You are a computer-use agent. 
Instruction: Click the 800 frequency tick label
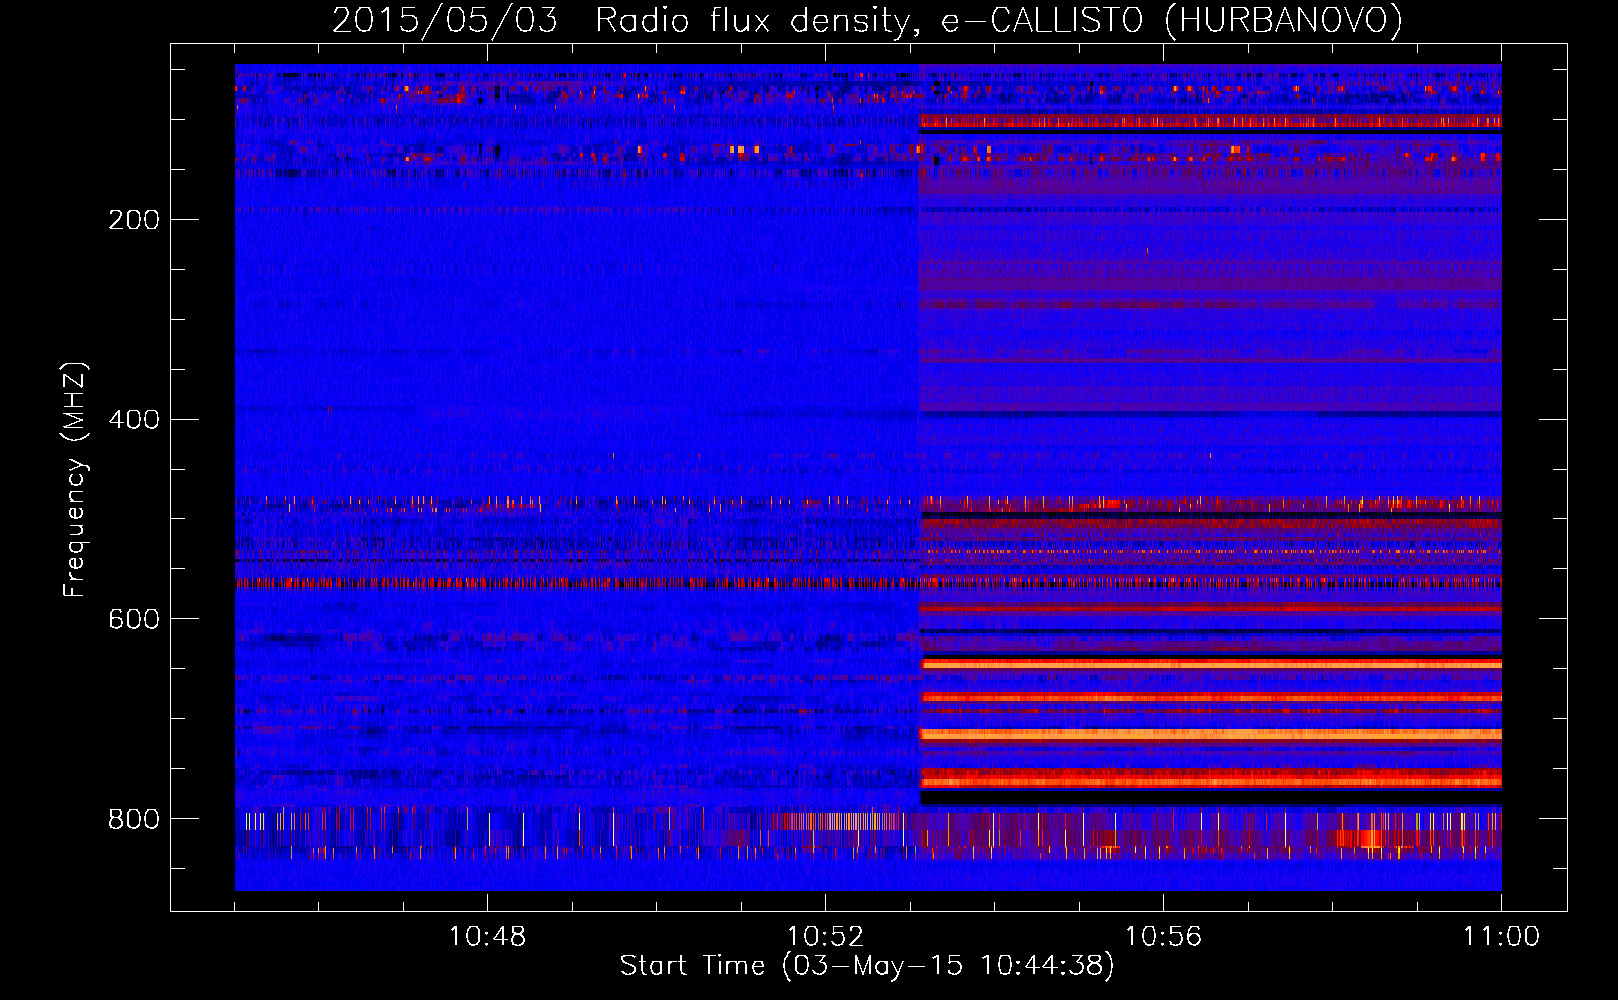(134, 820)
